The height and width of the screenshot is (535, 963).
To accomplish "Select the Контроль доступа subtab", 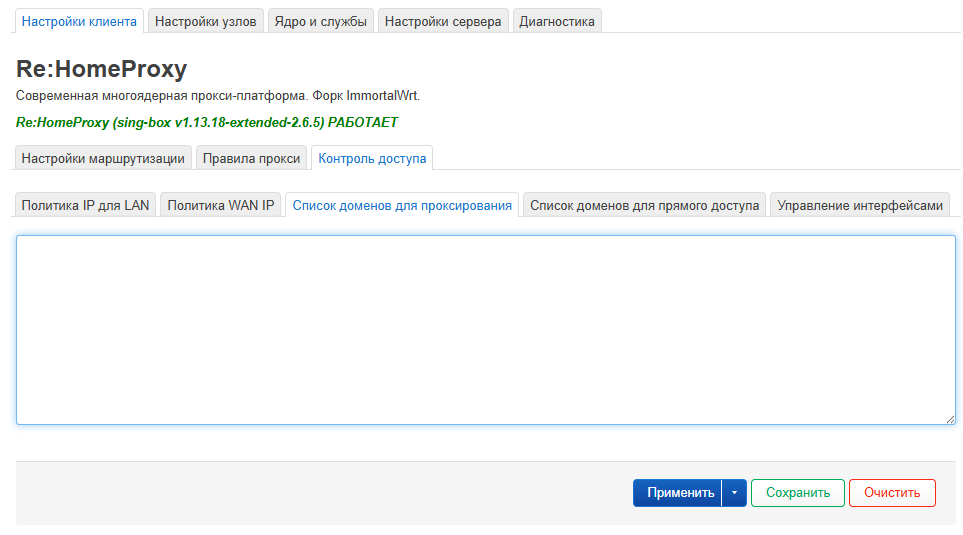I will [x=372, y=158].
